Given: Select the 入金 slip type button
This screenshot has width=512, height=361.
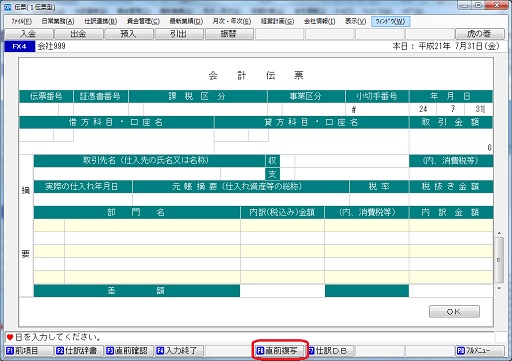Looking at the screenshot, I should (29, 34).
